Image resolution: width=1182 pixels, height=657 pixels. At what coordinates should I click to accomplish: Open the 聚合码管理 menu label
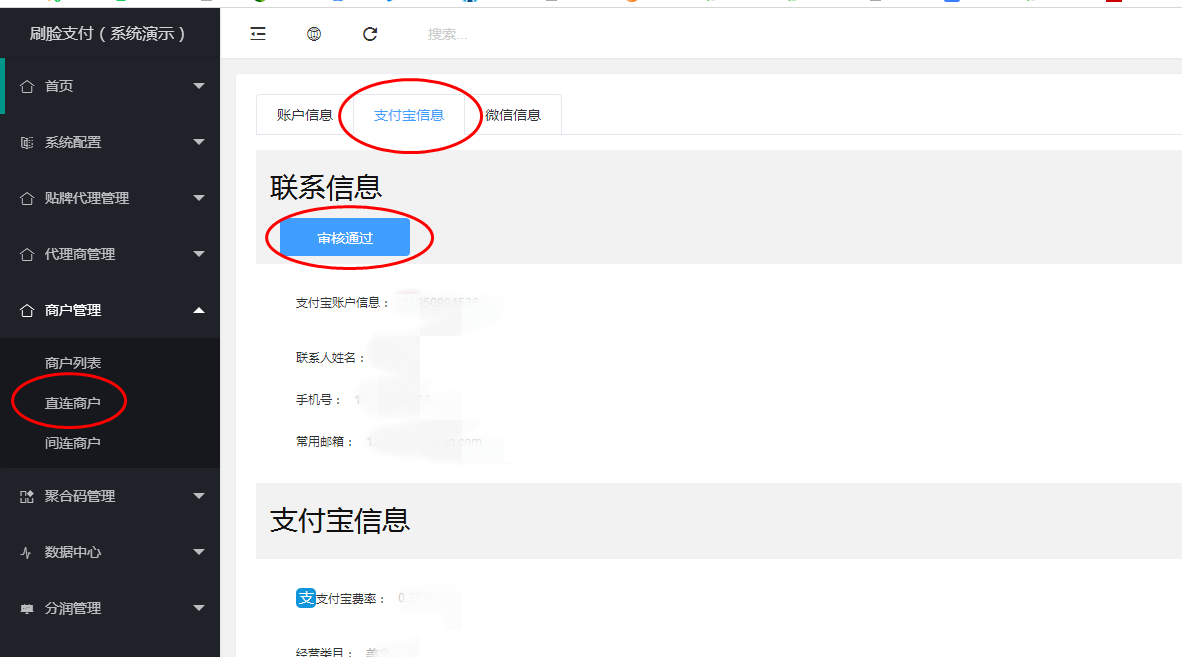click(x=80, y=496)
